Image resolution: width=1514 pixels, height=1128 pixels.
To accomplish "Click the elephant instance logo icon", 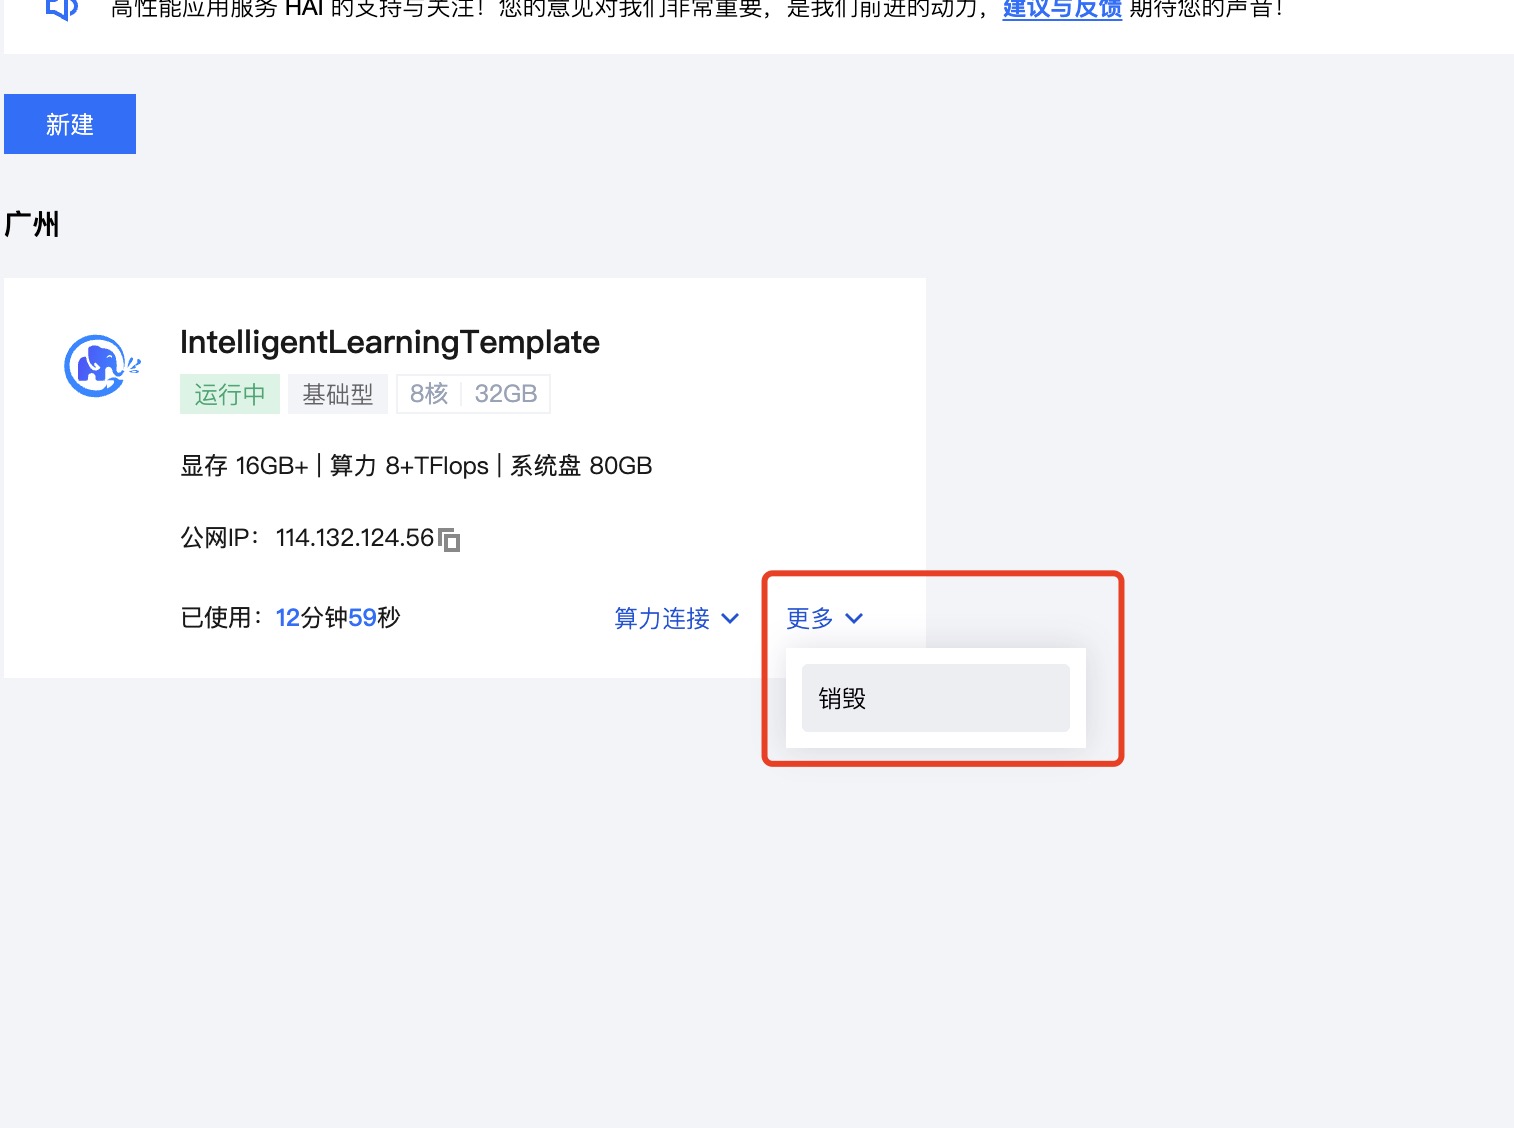I will pyautogui.click(x=101, y=366).
